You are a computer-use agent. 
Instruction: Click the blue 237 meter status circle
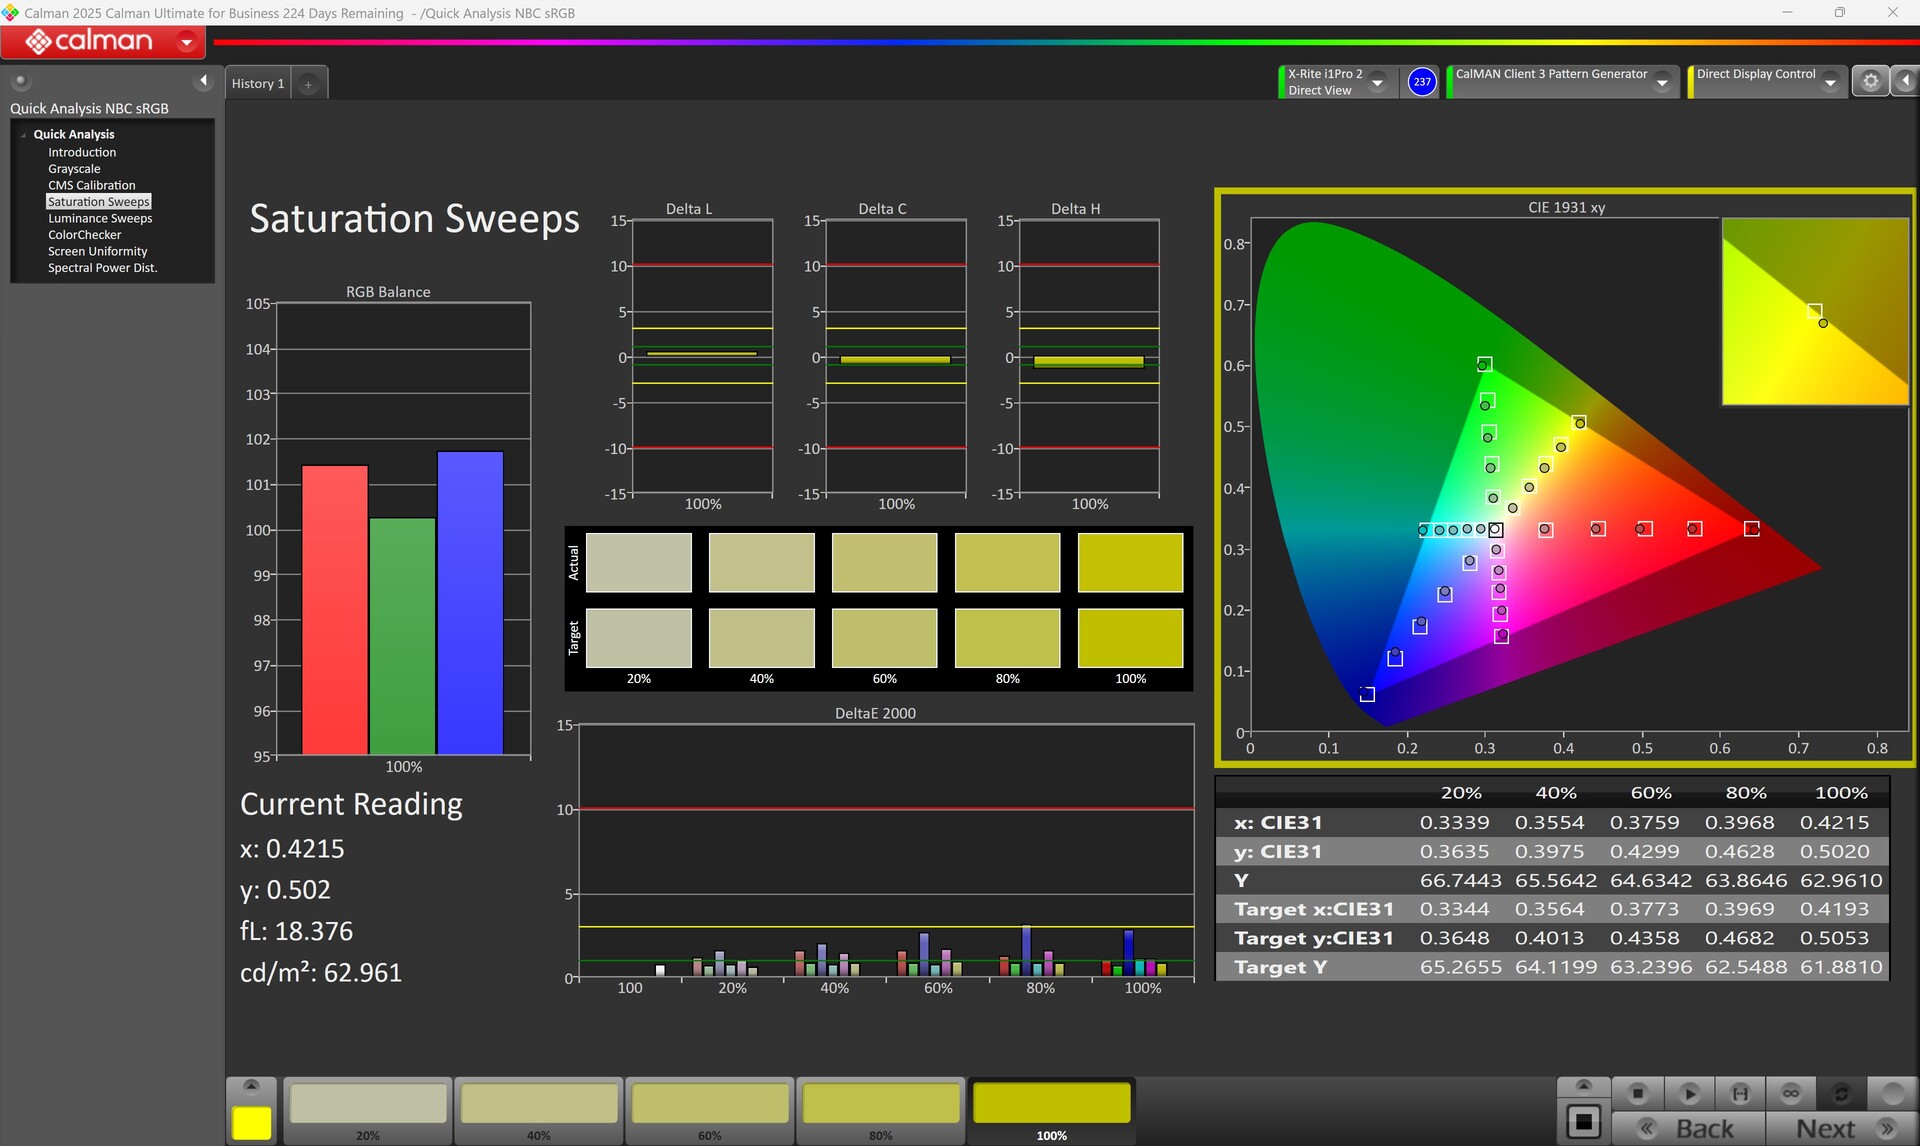coord(1421,82)
